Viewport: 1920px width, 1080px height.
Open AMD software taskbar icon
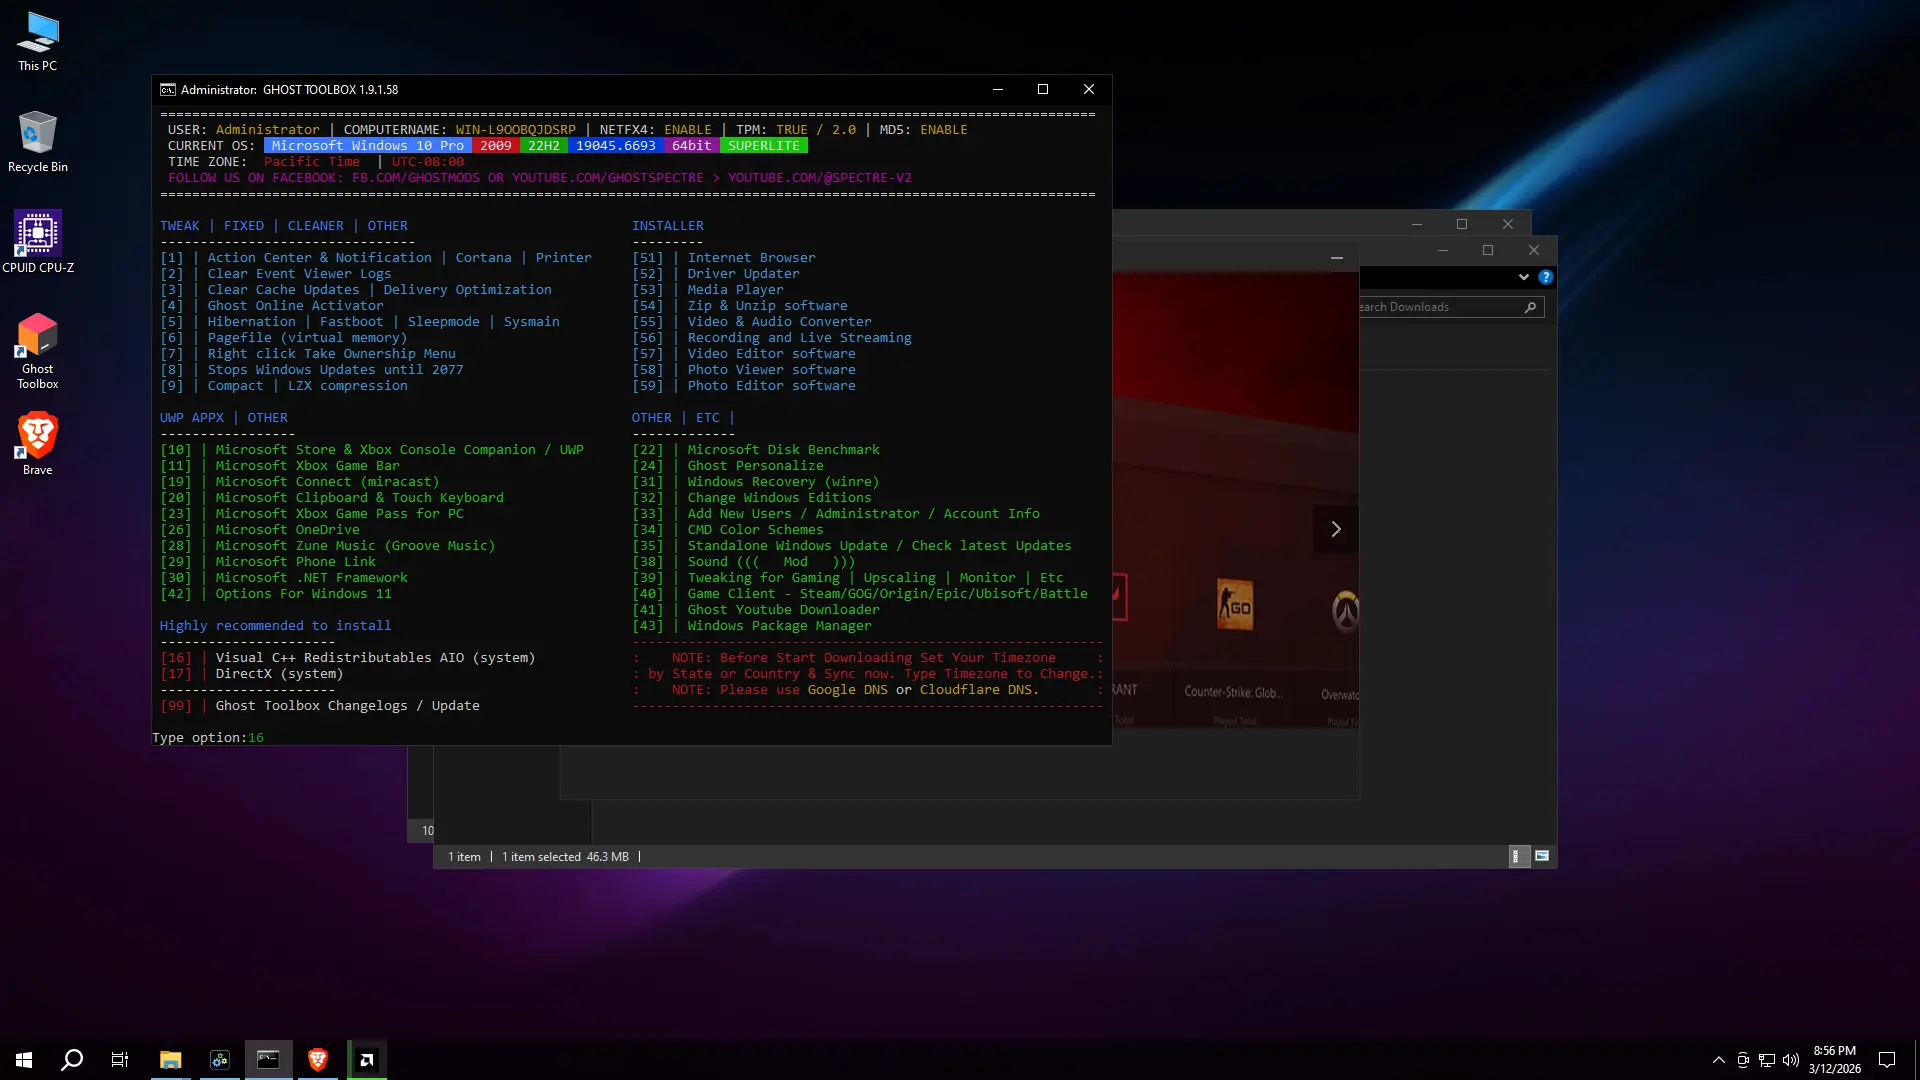point(367,1060)
